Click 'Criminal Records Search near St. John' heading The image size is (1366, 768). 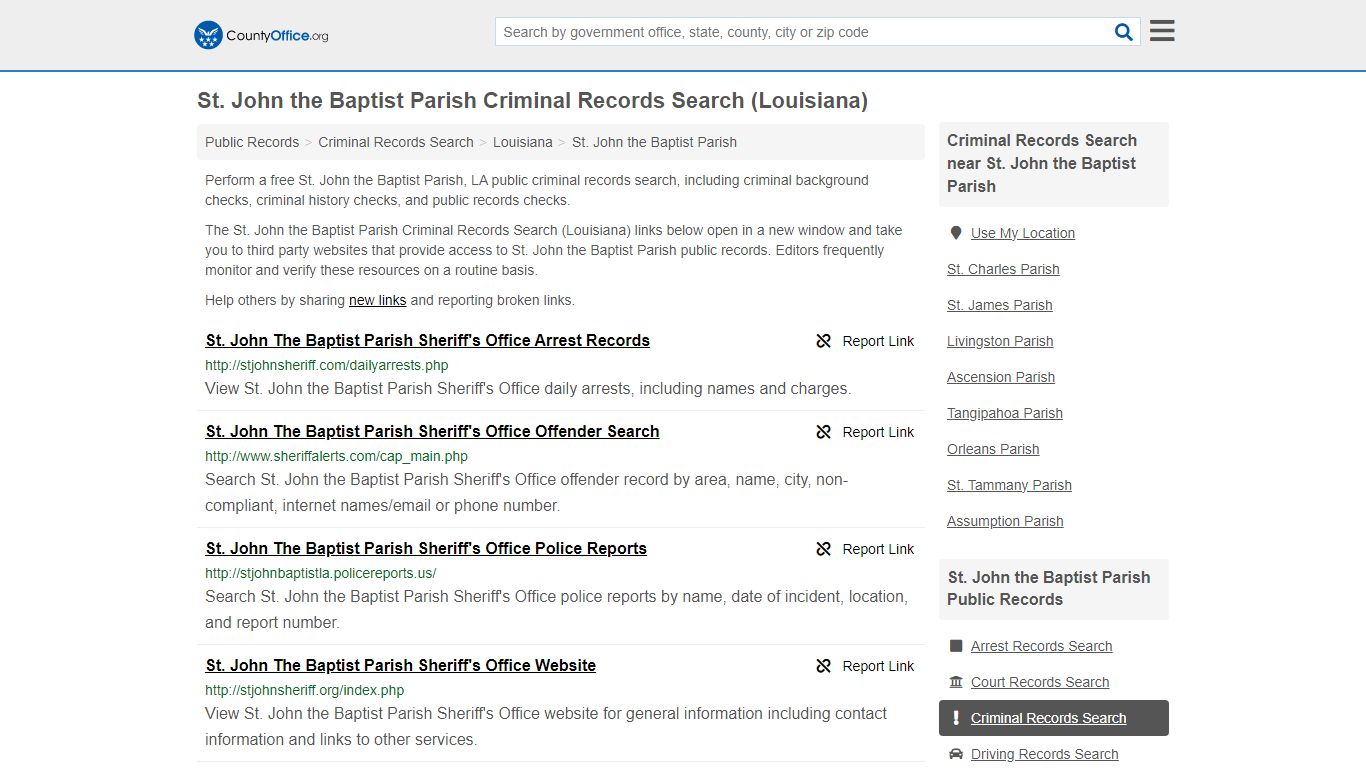(x=1042, y=163)
